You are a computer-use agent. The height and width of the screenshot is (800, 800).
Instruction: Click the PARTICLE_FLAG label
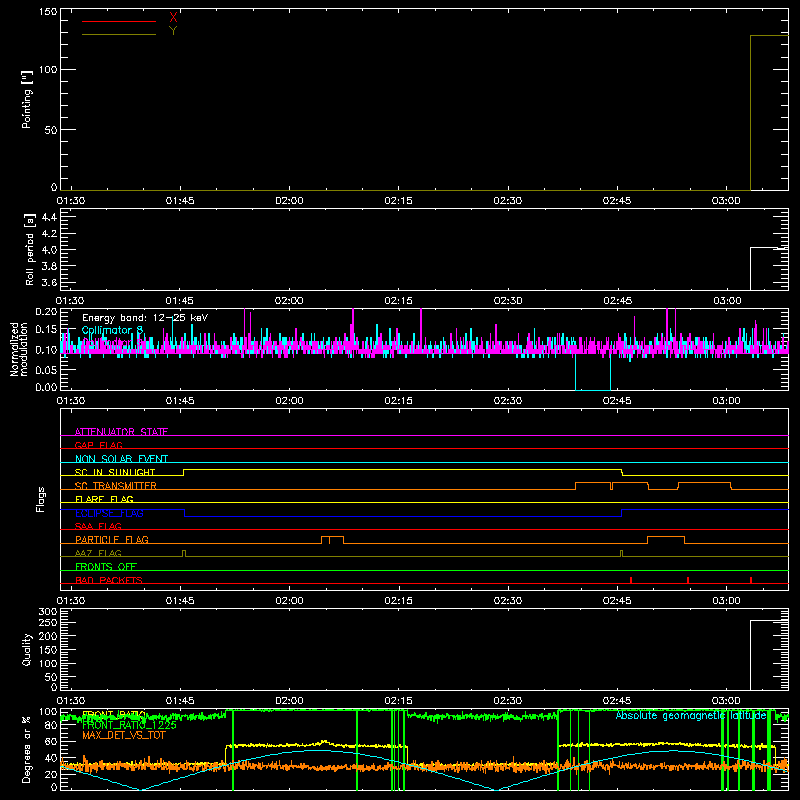tap(112, 539)
